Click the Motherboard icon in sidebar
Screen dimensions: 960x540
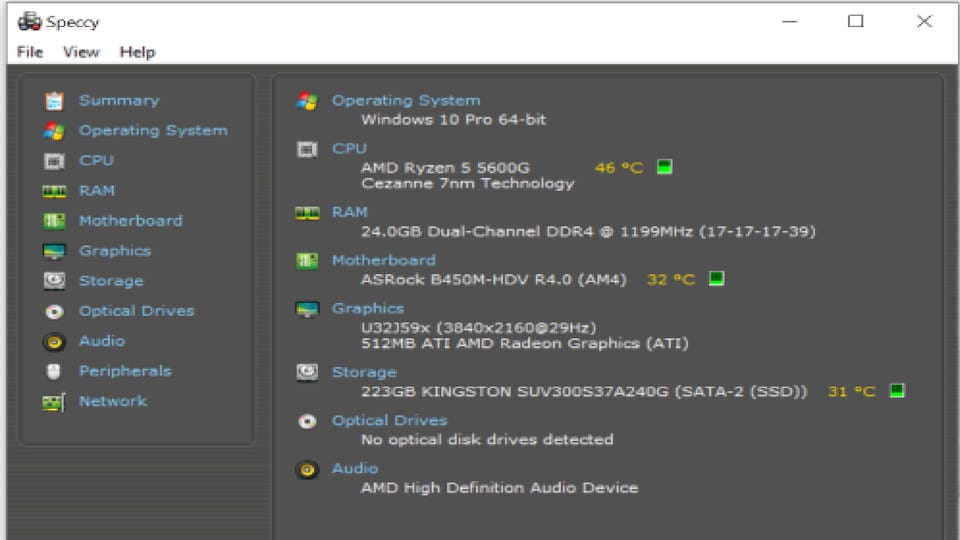[54, 220]
